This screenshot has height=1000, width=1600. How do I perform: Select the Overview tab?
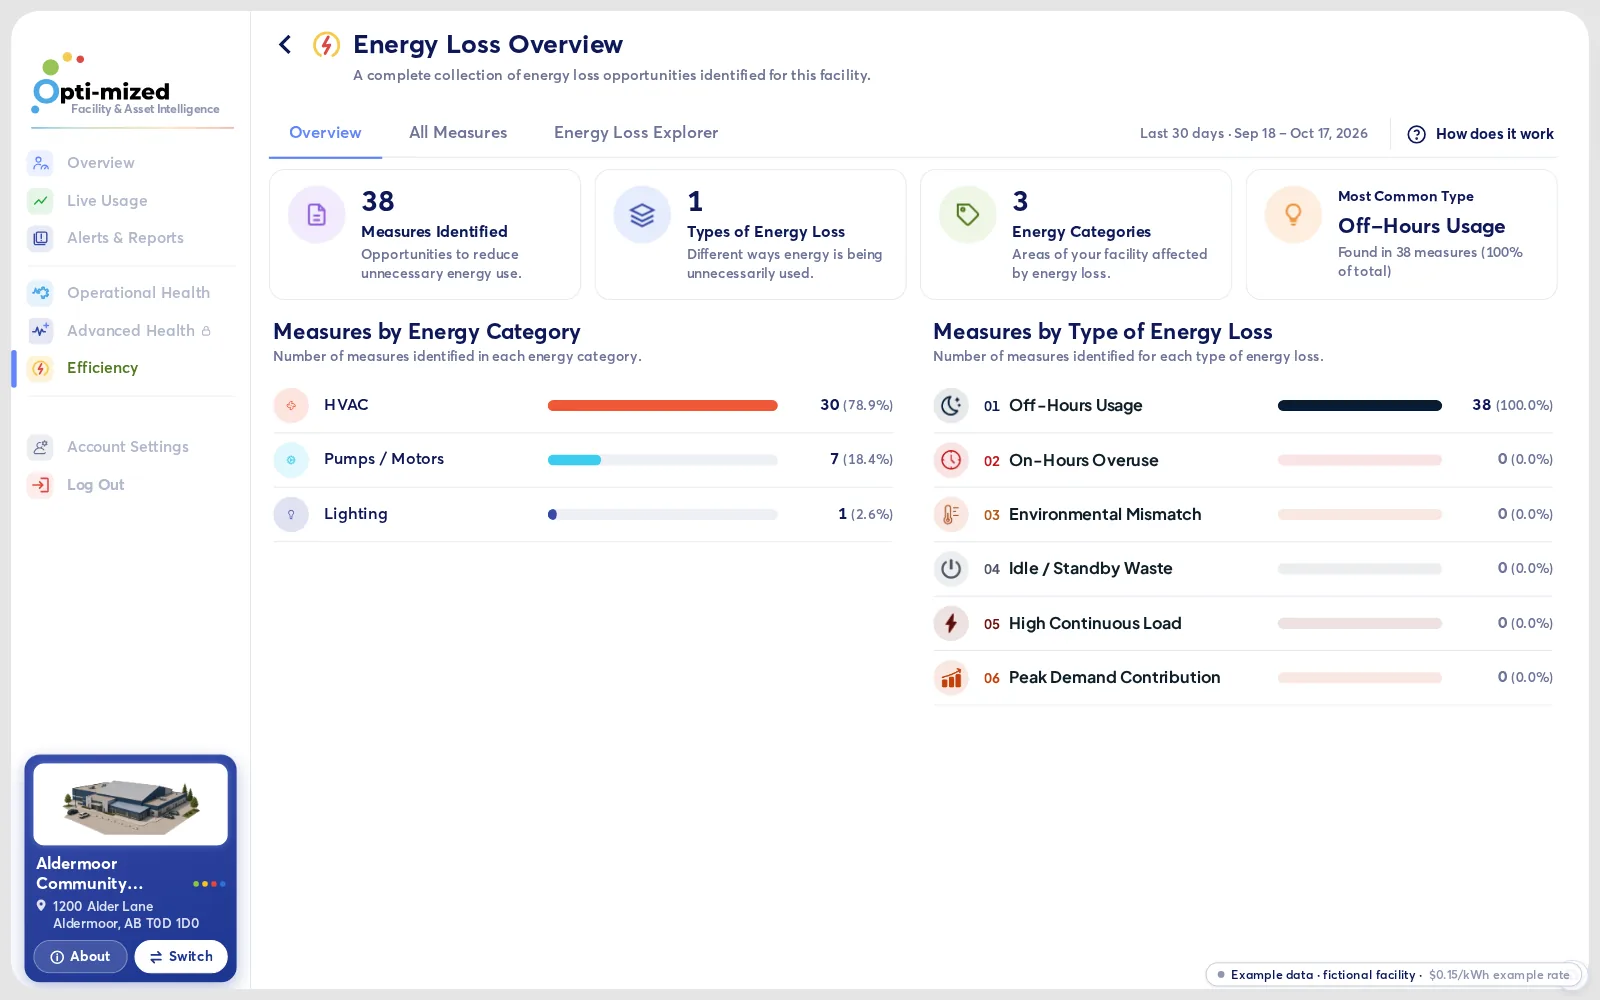325,133
